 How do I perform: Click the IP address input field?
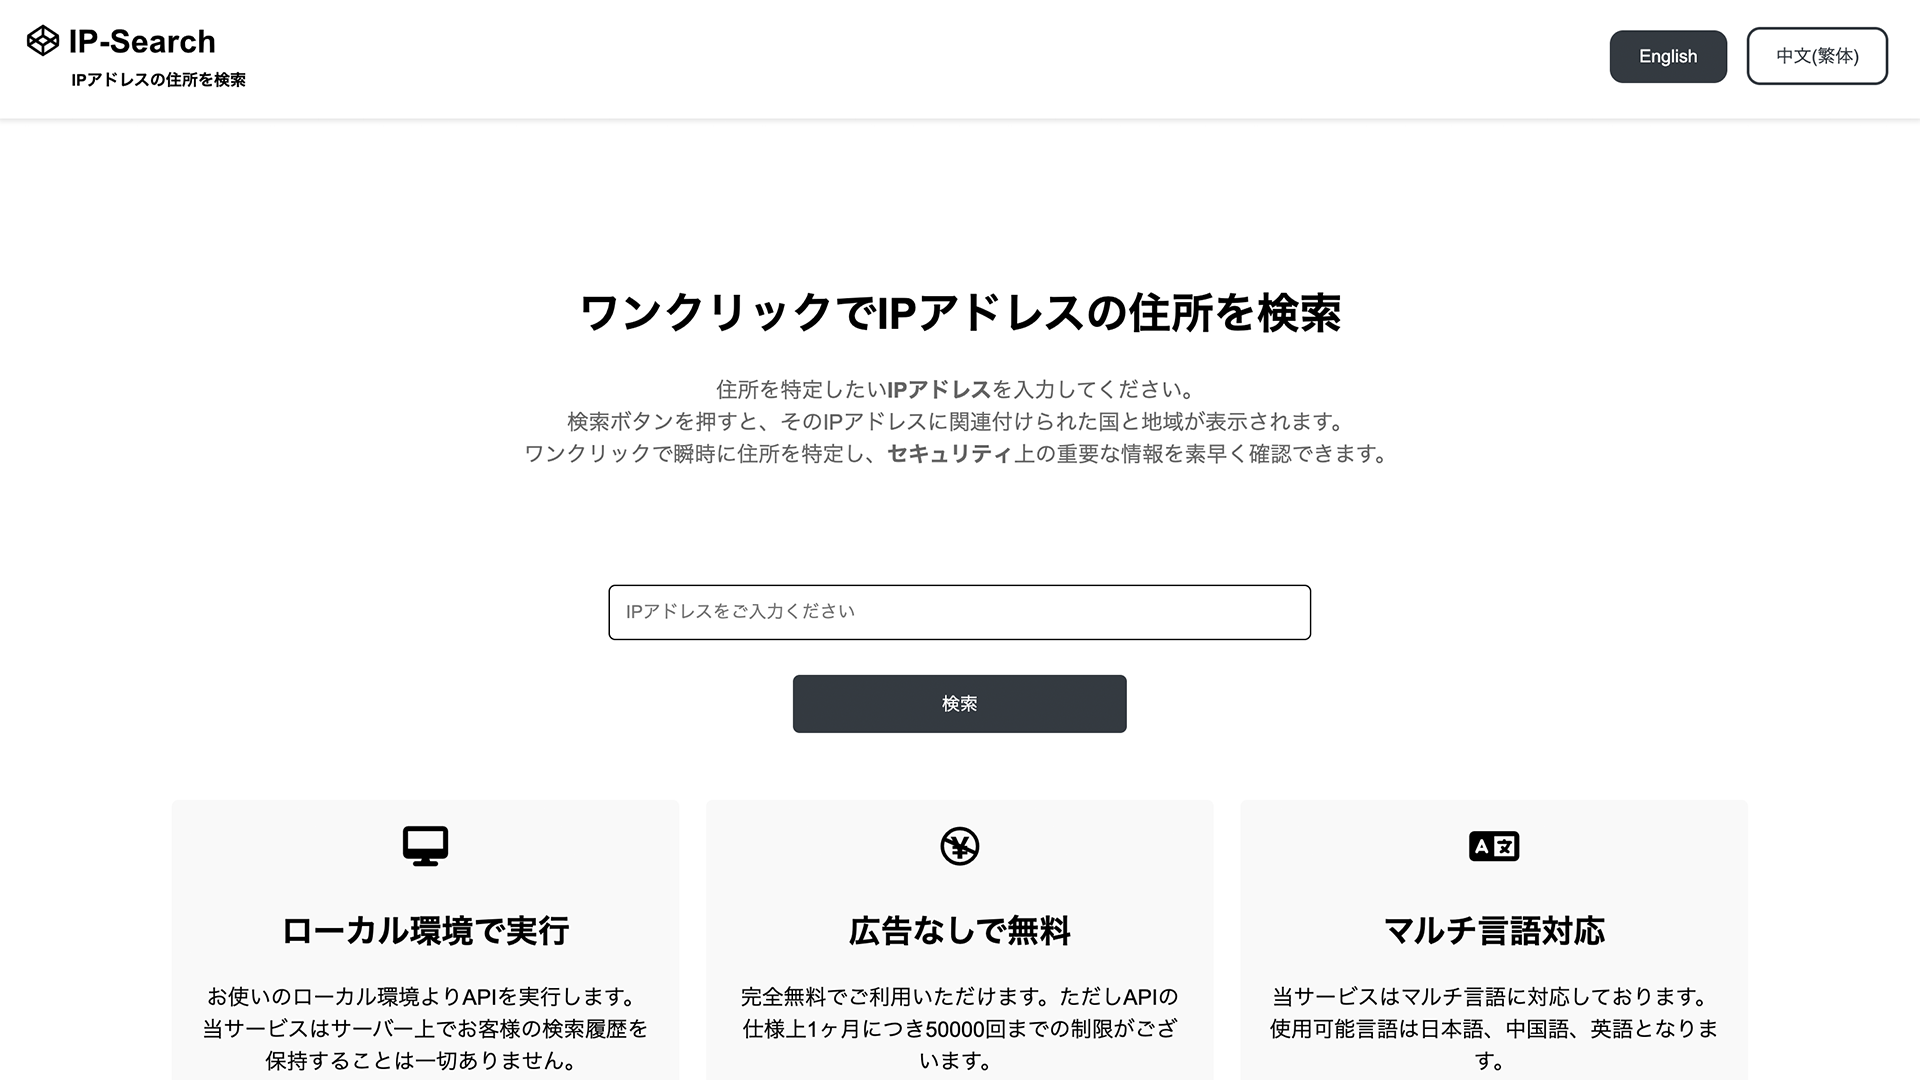click(960, 612)
